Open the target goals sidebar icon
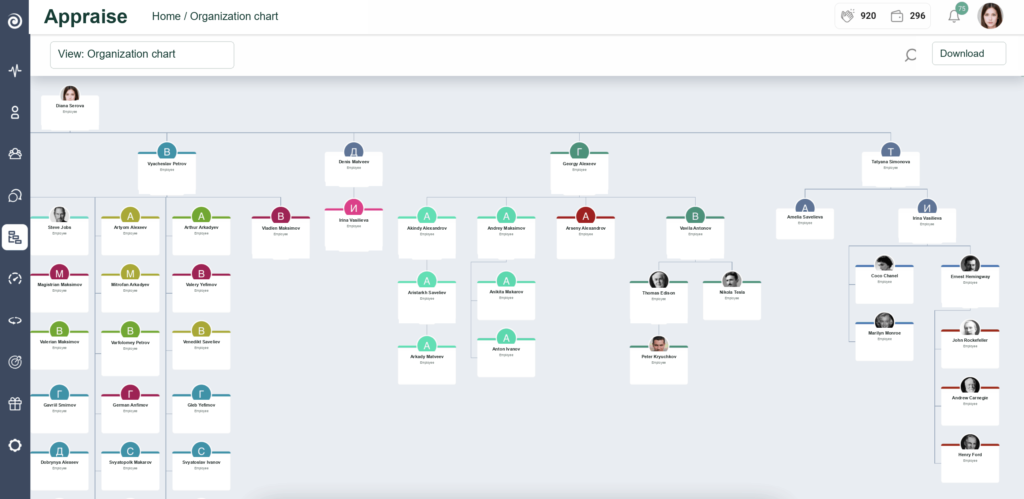 pyautogui.click(x=15, y=362)
